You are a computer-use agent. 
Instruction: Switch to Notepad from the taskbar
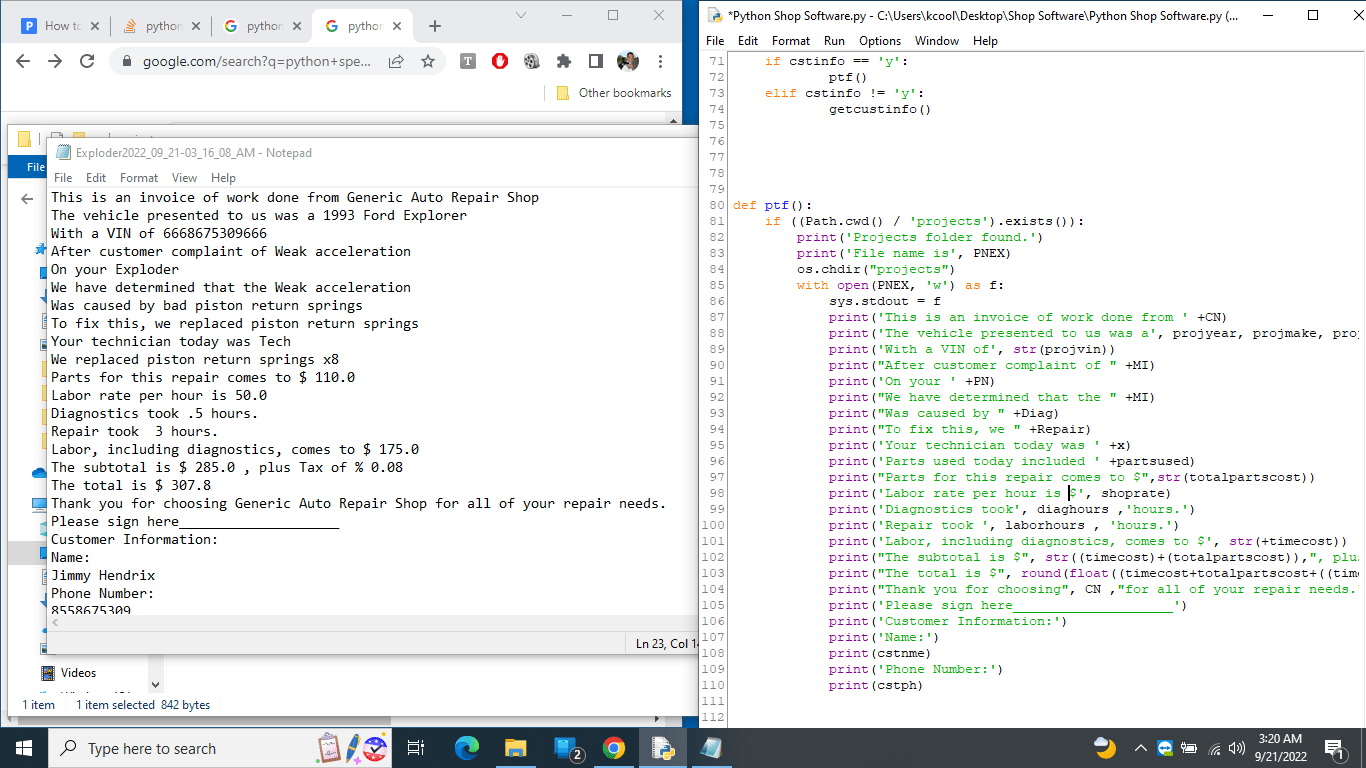712,748
